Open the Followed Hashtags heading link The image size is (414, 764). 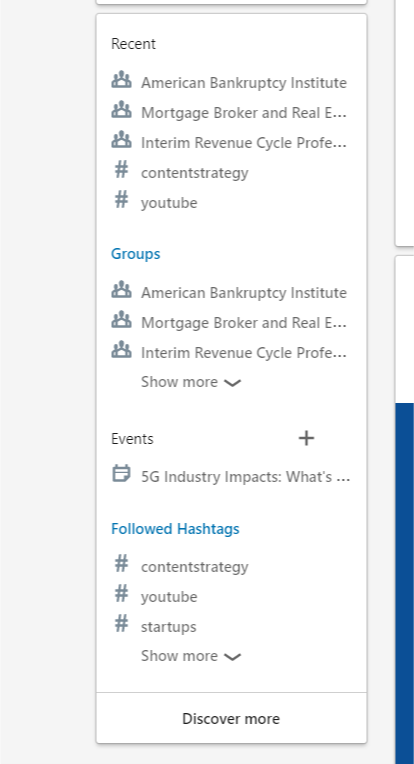(175, 529)
